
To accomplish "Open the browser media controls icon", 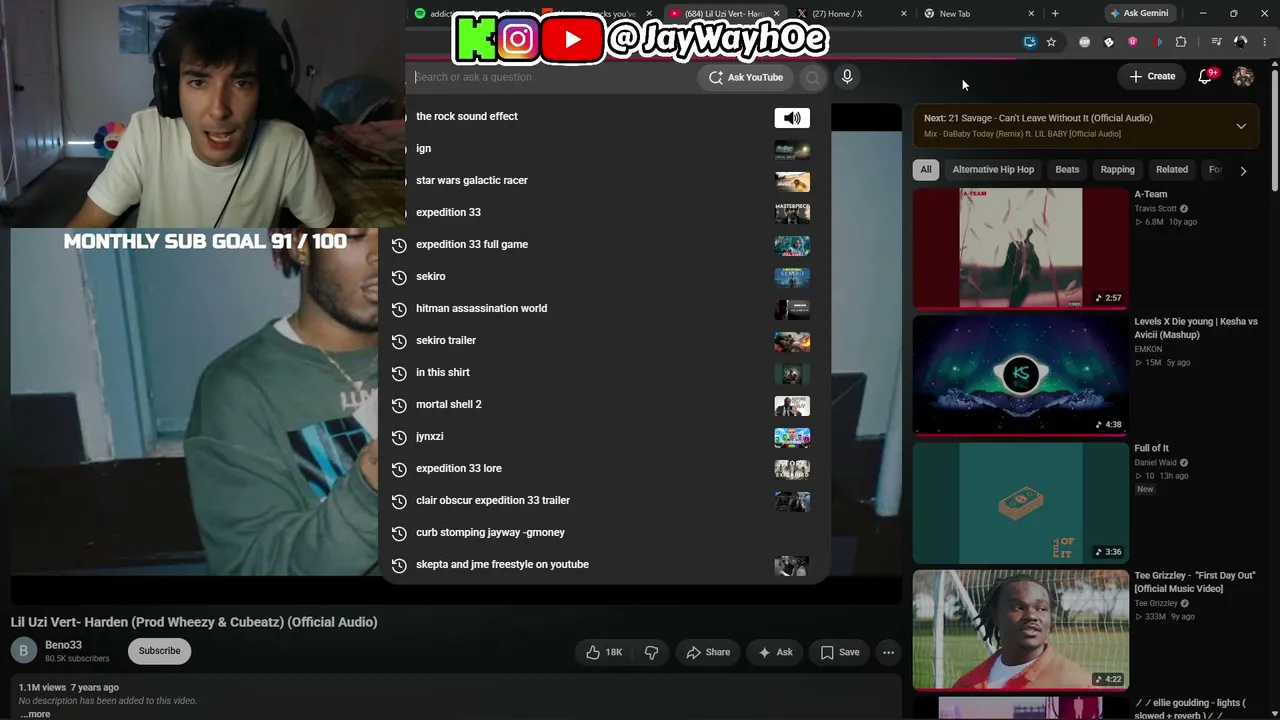I will pos(1216,42).
